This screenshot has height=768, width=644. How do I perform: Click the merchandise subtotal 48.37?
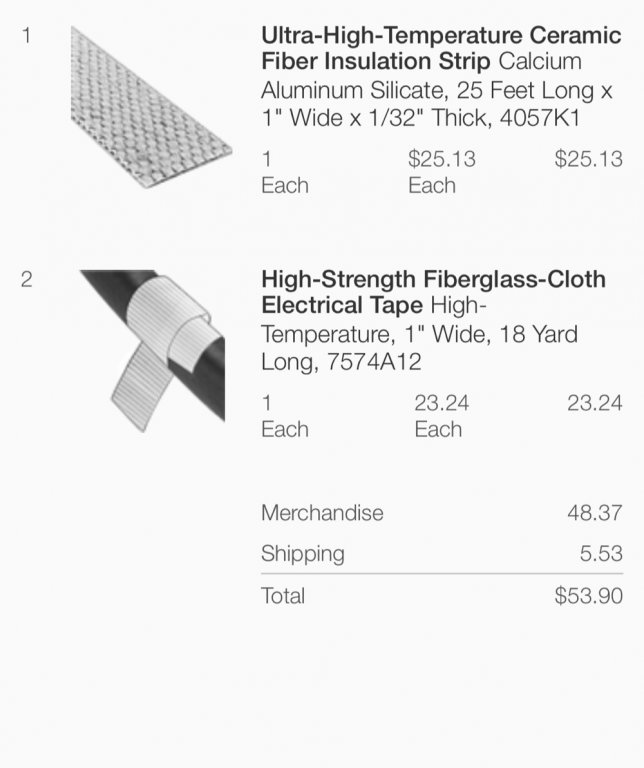595,513
